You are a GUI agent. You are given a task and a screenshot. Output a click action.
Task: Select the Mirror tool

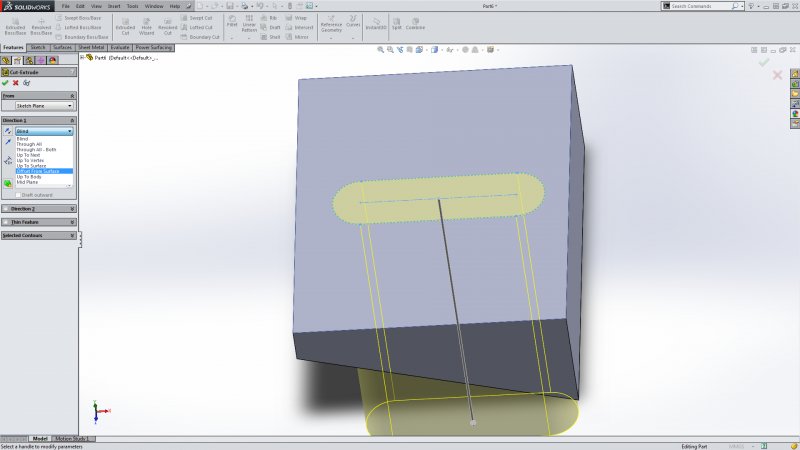pos(297,37)
